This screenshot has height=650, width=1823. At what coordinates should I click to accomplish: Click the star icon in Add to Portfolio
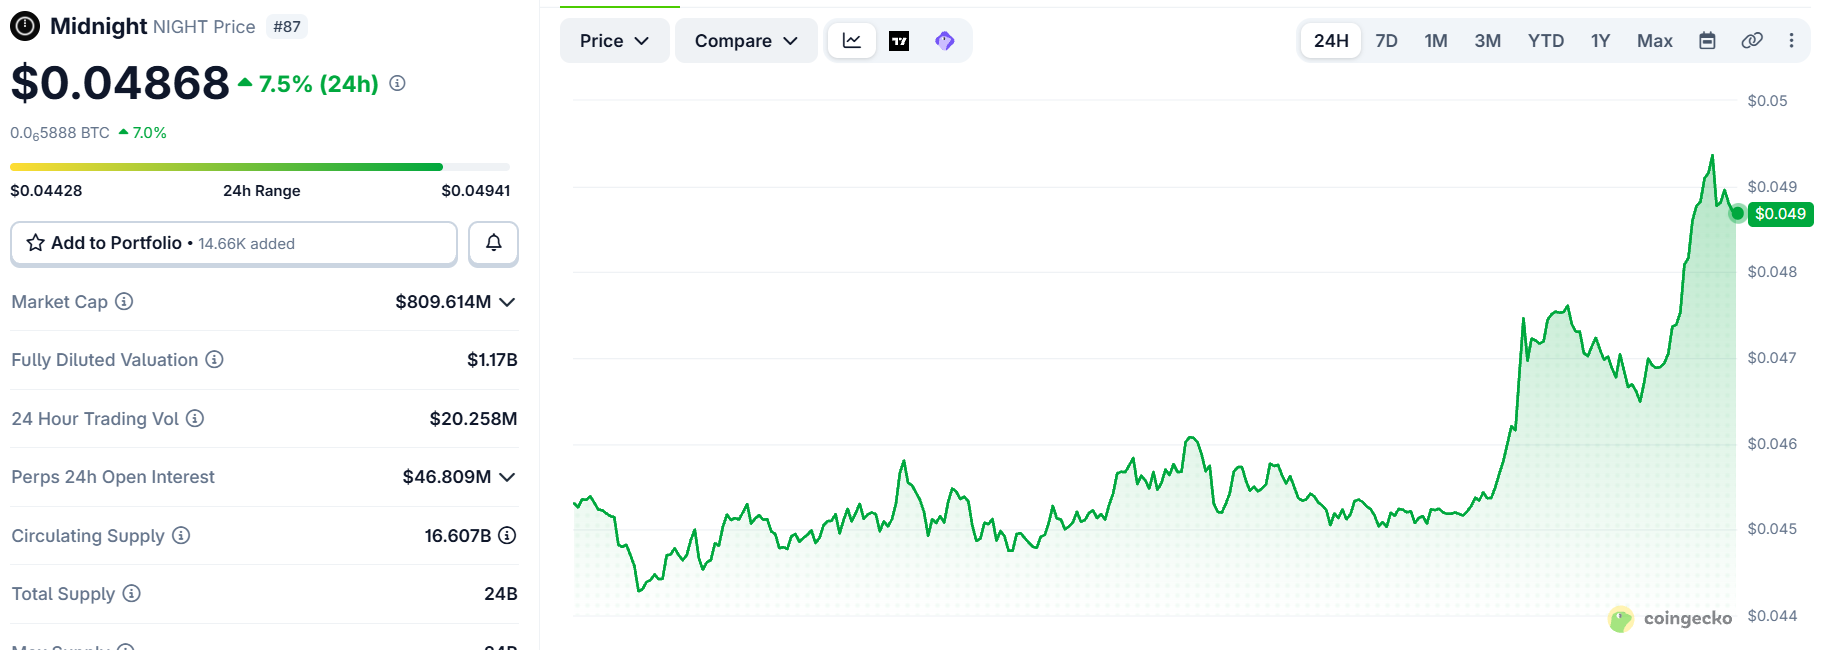[35, 243]
